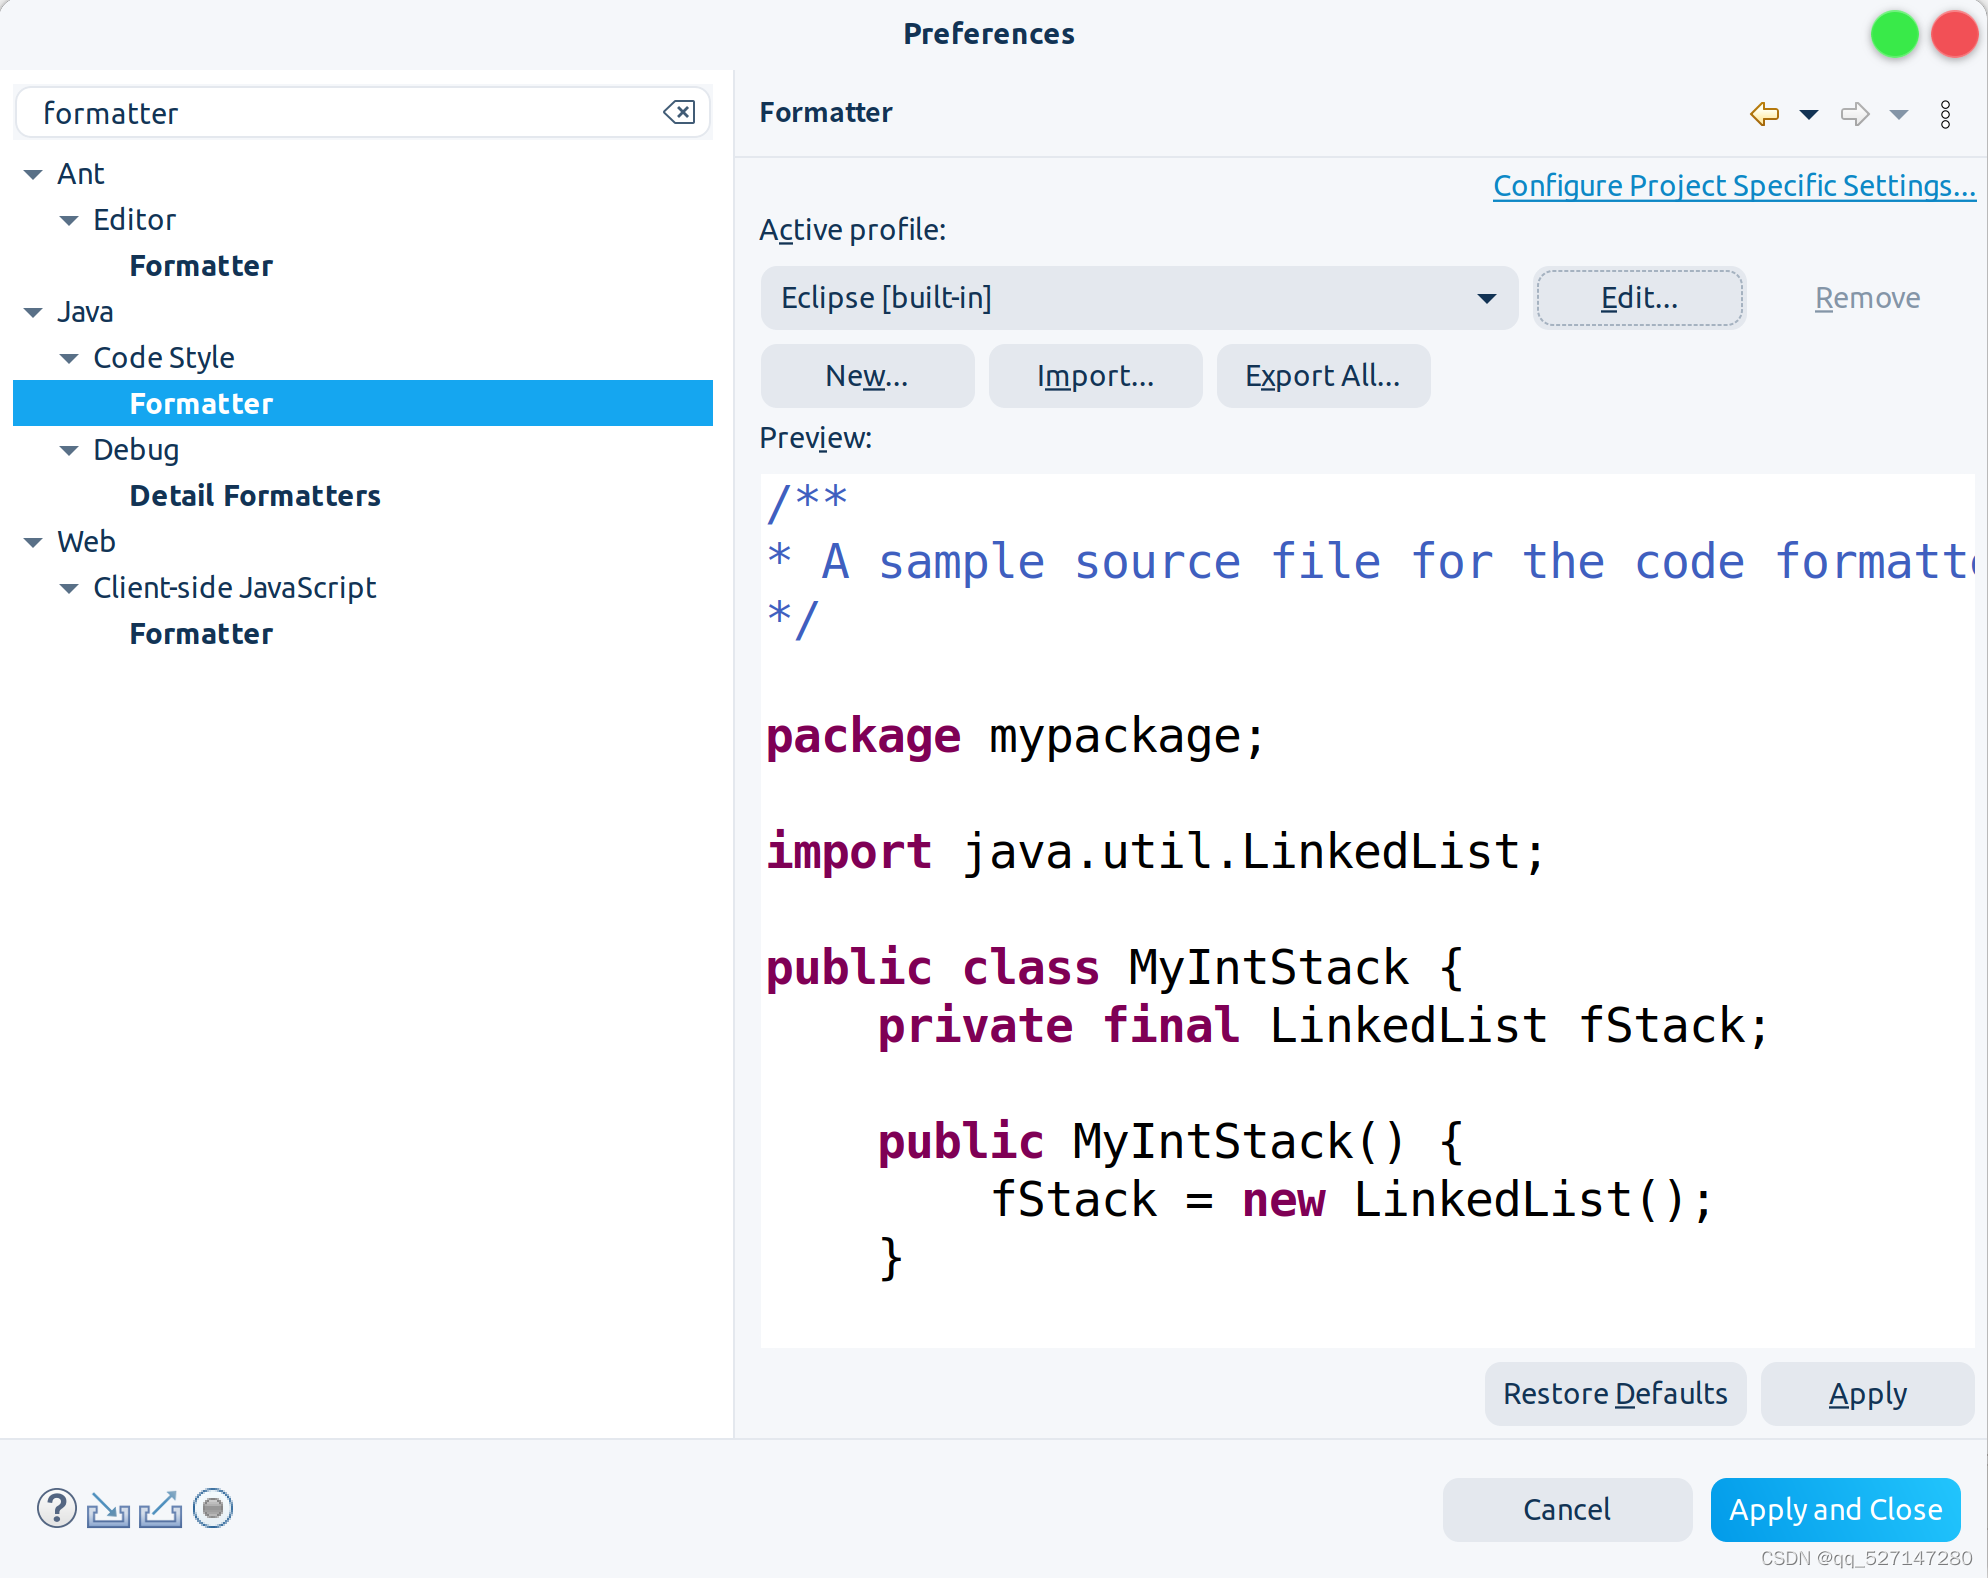
Task: Click the 'import java.util.LinkedList;' preview line
Action: (x=1155, y=853)
